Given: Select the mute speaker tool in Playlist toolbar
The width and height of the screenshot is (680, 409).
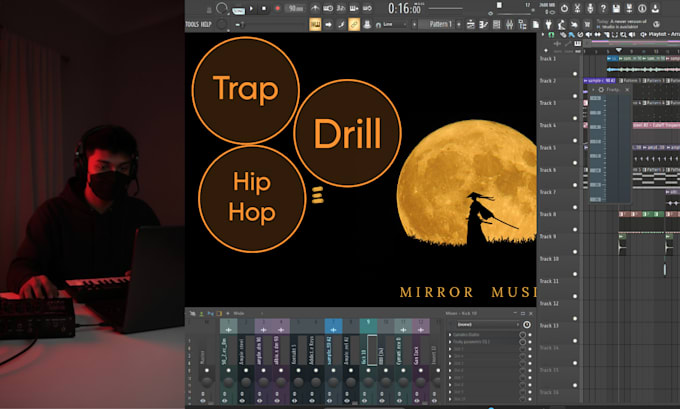Looking at the screenshot, I should click(x=589, y=35).
